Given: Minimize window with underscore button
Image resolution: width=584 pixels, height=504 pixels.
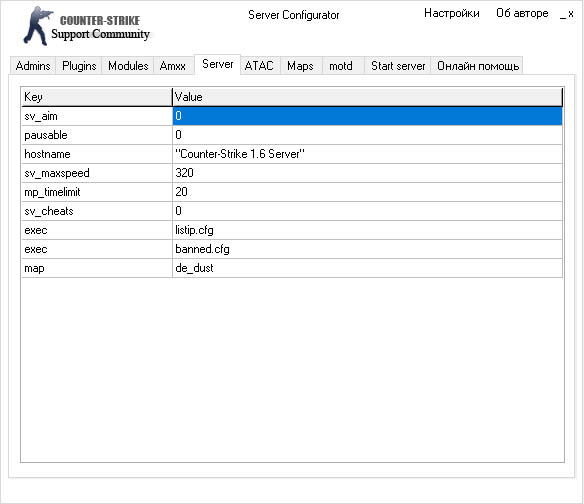Looking at the screenshot, I should point(563,15).
